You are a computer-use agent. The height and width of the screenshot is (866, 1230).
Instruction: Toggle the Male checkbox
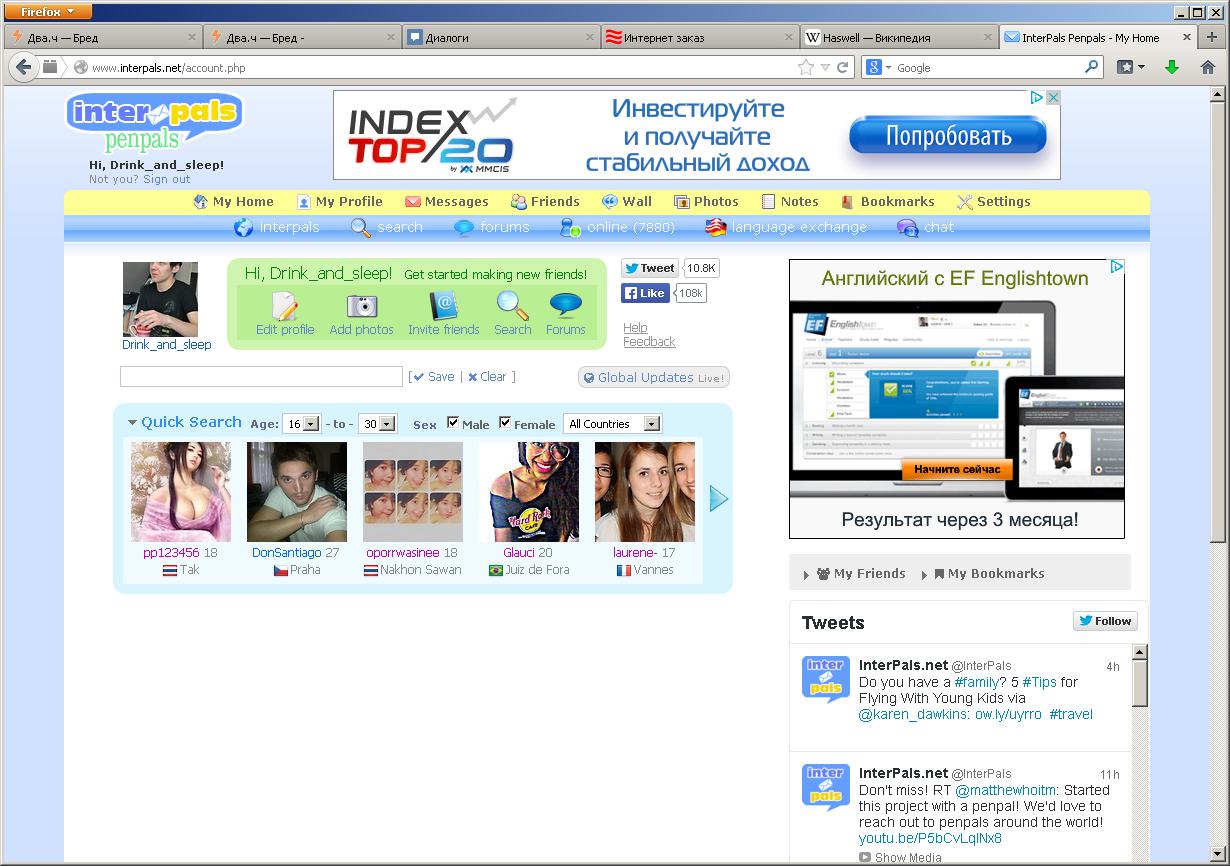click(453, 423)
